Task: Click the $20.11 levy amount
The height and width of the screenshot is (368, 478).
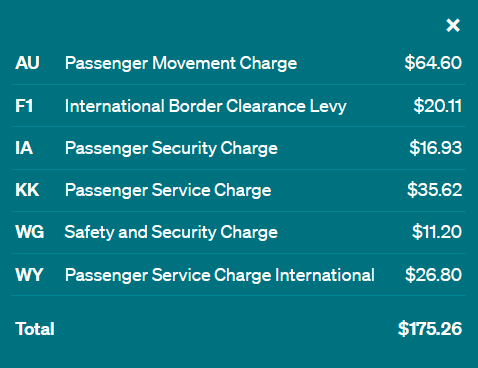Action: coord(438,106)
